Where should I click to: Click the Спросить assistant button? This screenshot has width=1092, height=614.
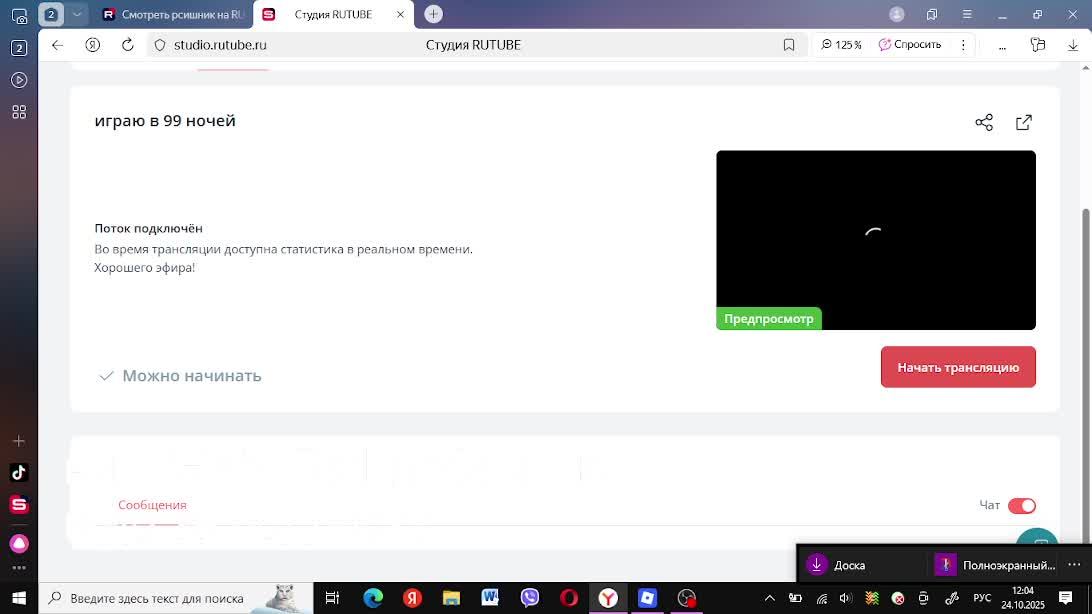coord(910,45)
